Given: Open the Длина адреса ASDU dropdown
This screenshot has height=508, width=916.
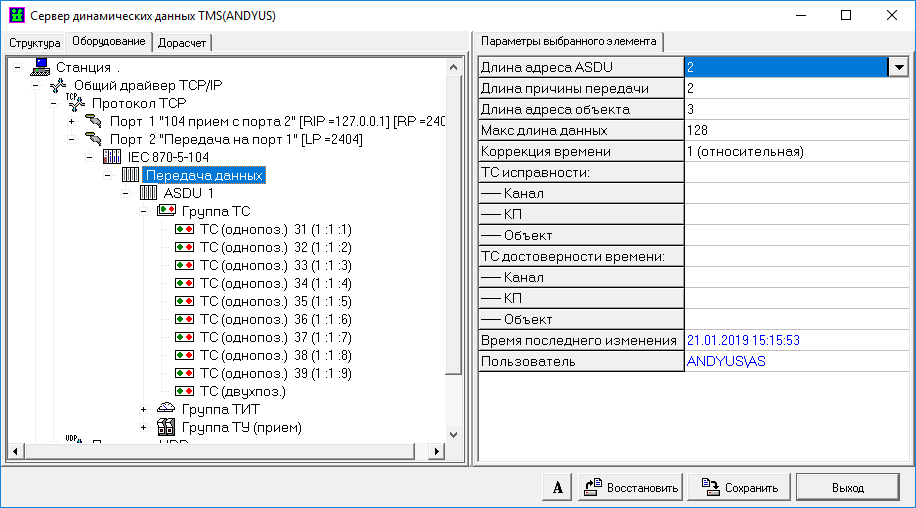Looking at the screenshot, I should coord(898,67).
